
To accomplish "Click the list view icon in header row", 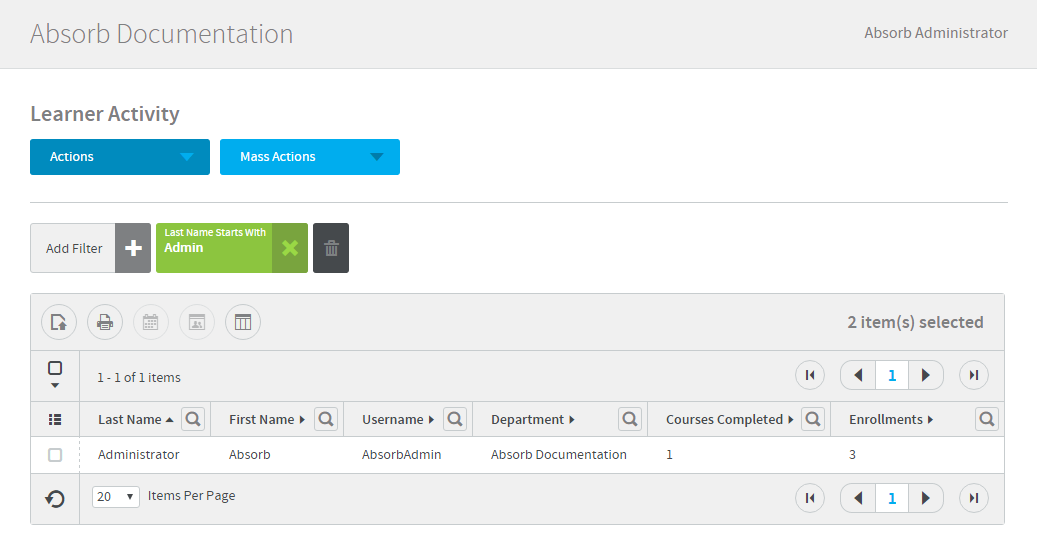I will click(55, 419).
